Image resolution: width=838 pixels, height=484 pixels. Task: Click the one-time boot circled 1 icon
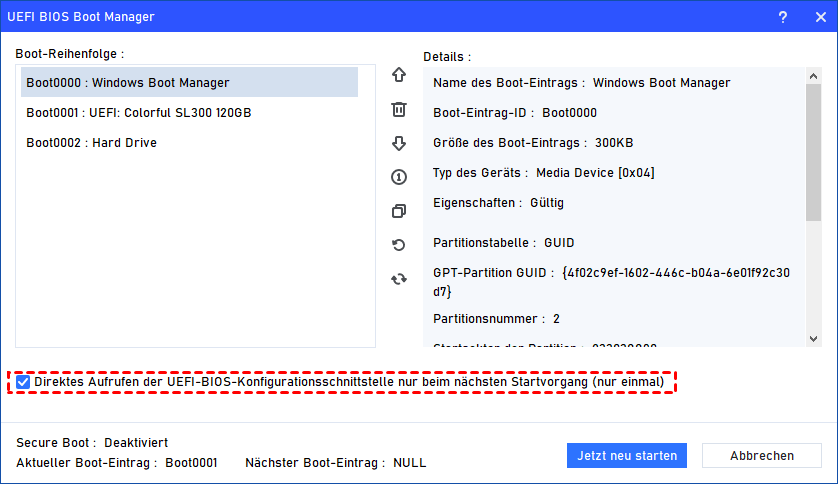click(399, 177)
